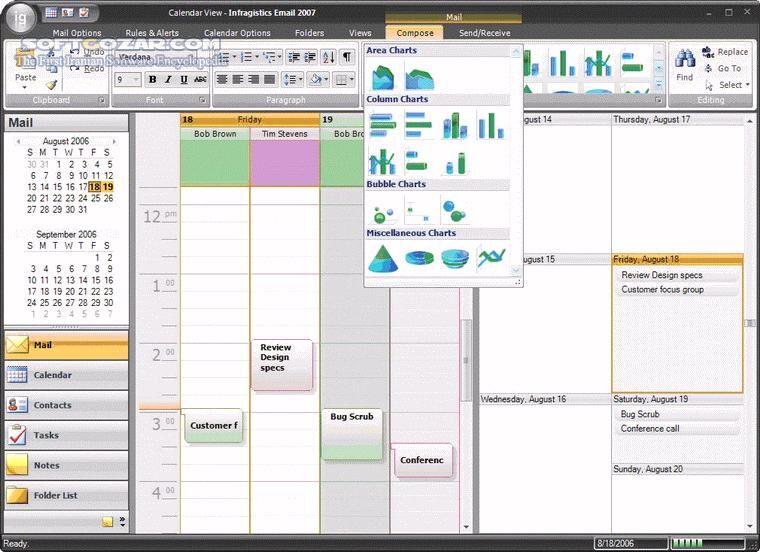Open the shading fill color picker
760x552 pixels.
(318, 80)
